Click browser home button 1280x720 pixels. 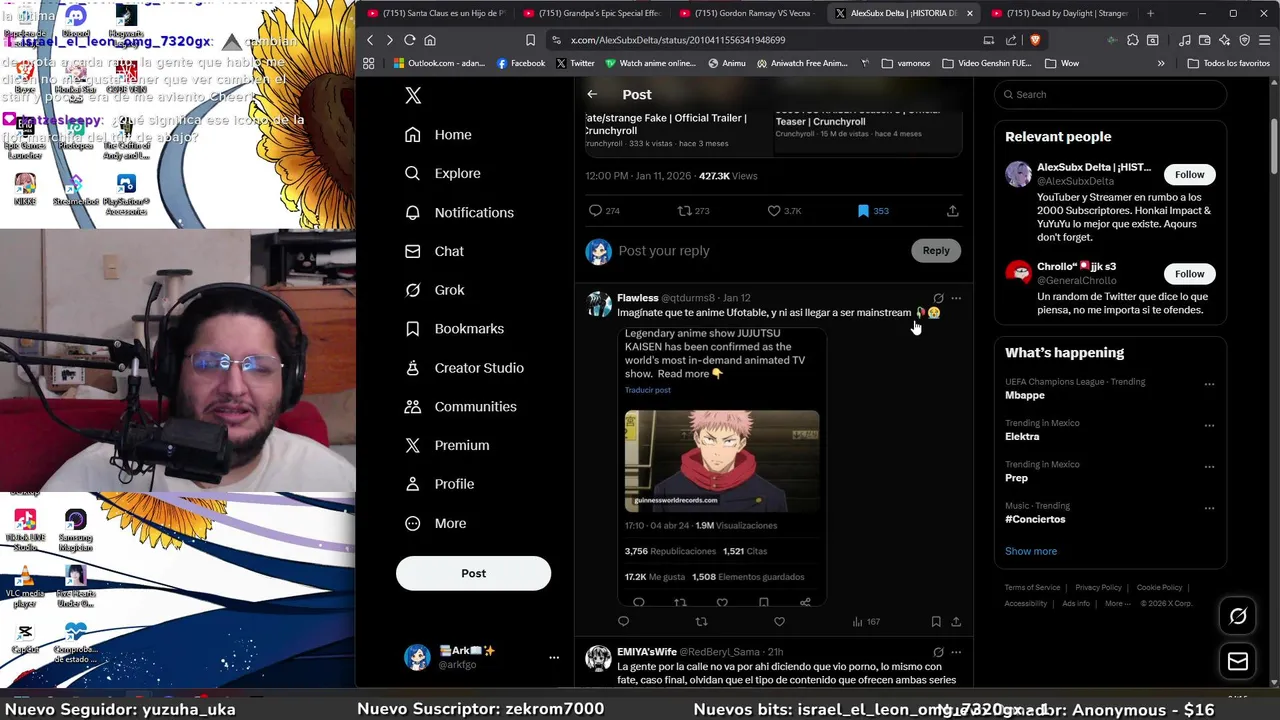click(x=430, y=40)
